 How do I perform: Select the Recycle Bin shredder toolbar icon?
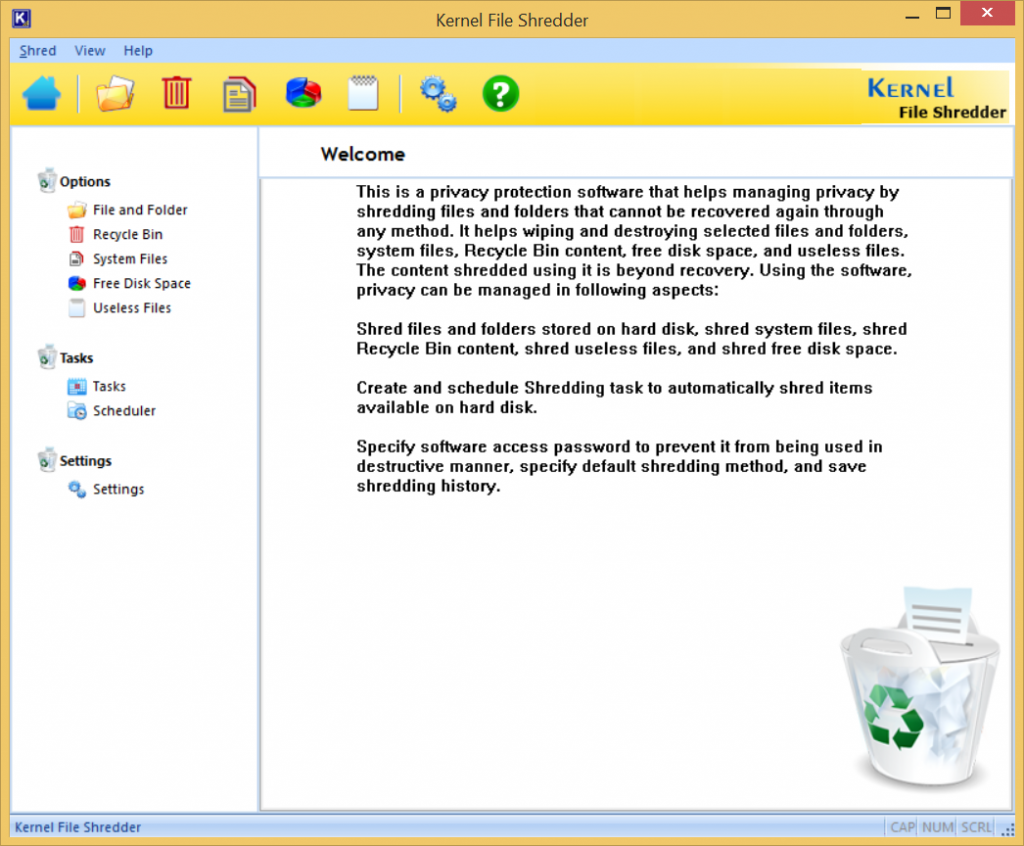pos(177,93)
